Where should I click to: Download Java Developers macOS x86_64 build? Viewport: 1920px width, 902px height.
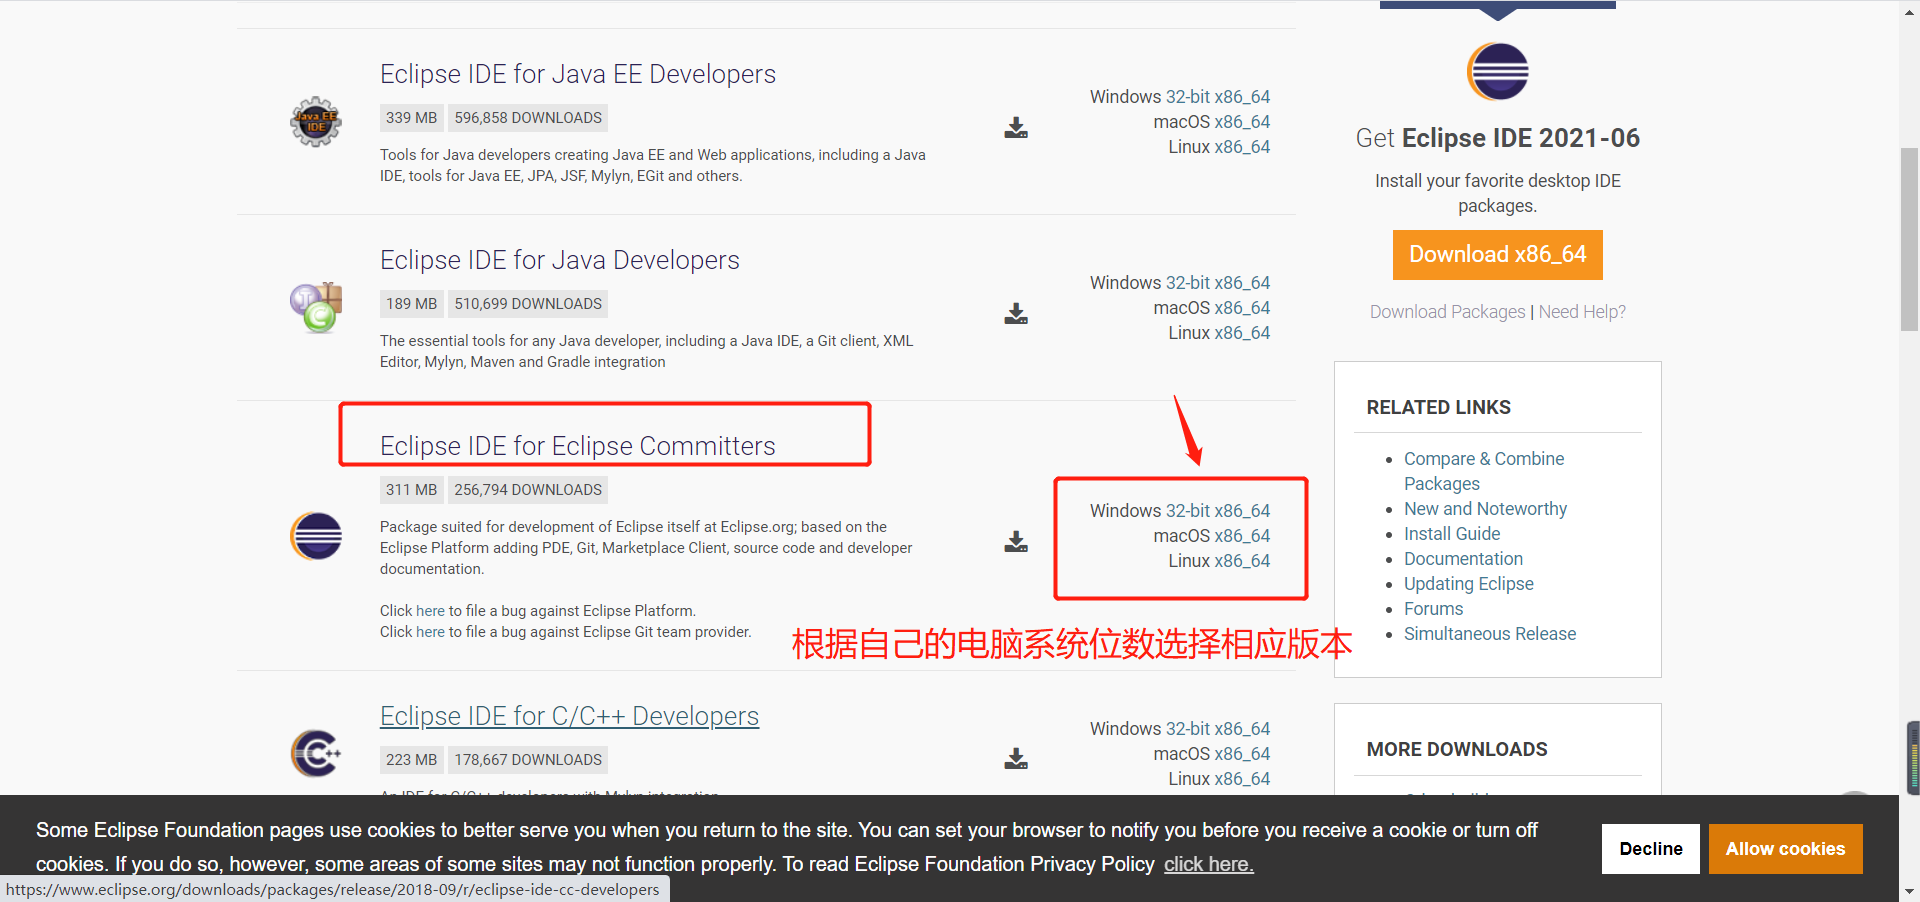pos(1242,308)
